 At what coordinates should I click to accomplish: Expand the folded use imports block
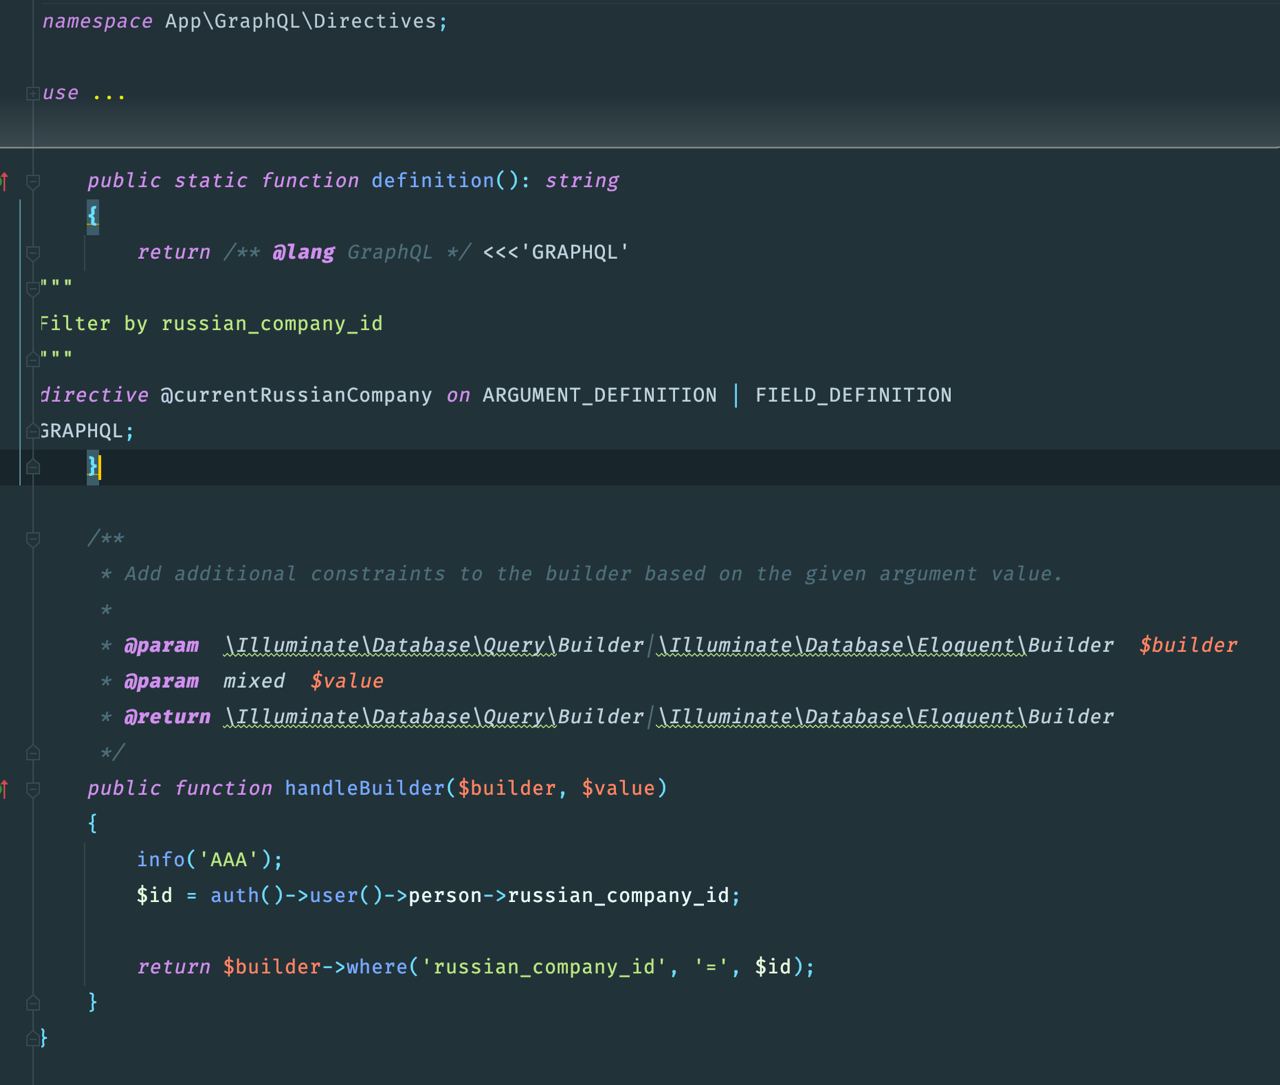tap(33, 93)
